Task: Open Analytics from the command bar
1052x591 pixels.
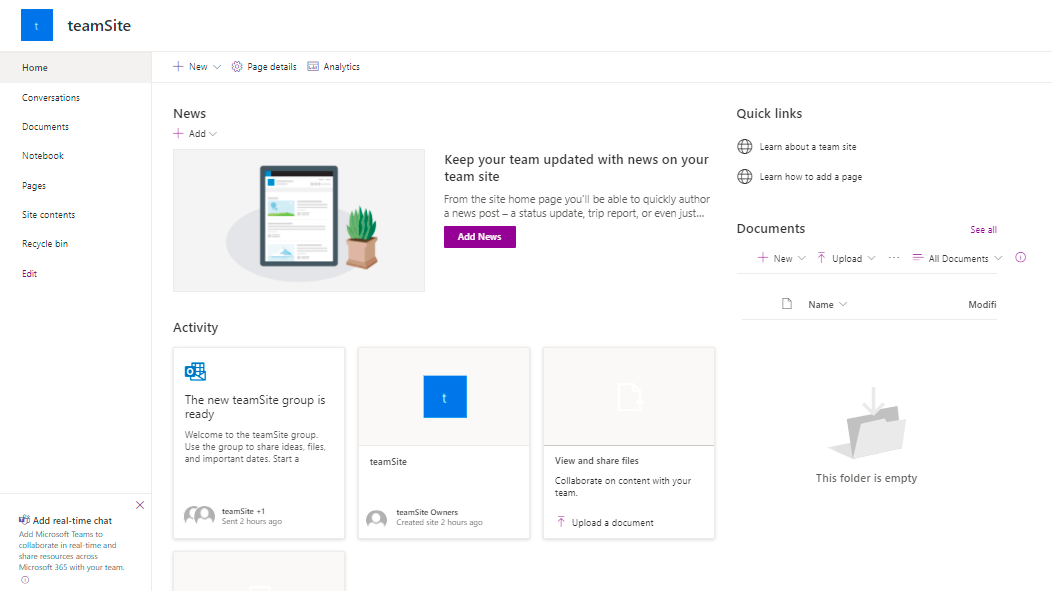Action: coord(333,67)
